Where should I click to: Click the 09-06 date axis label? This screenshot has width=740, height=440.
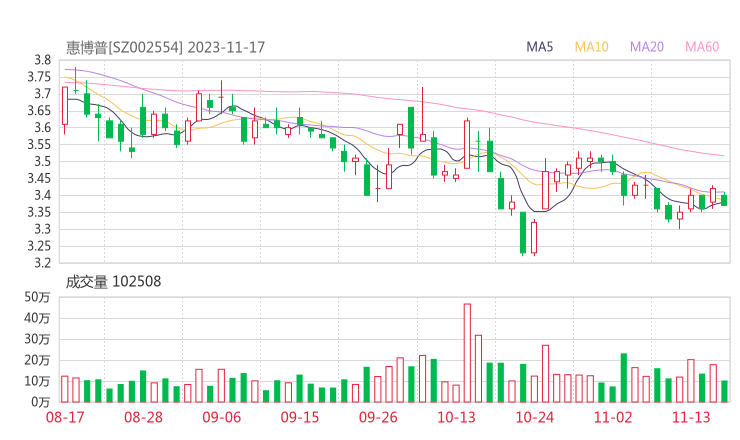point(221,417)
